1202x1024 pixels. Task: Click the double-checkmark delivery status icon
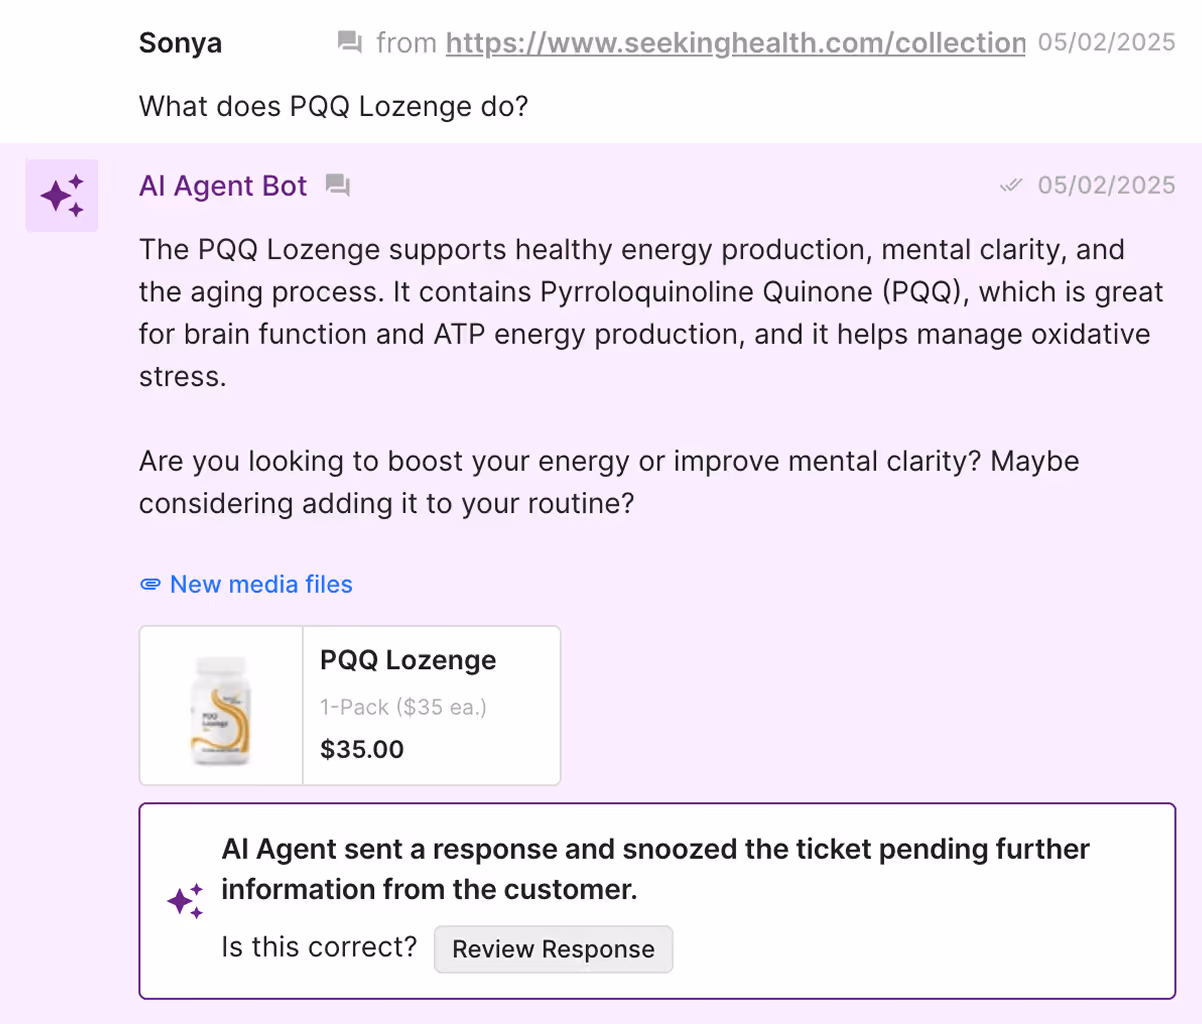click(x=1012, y=184)
